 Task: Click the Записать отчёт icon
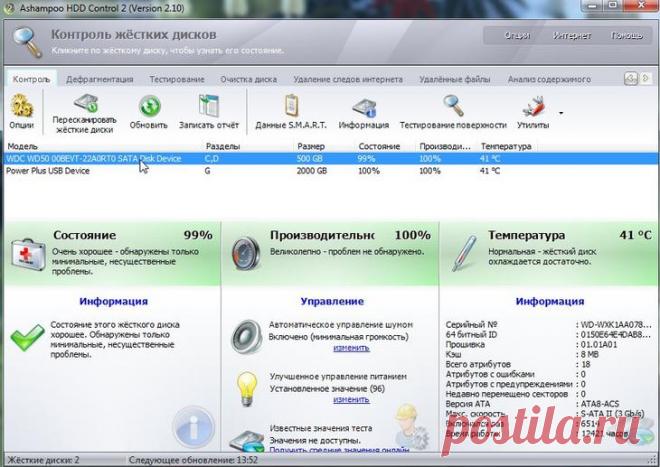click(208, 105)
